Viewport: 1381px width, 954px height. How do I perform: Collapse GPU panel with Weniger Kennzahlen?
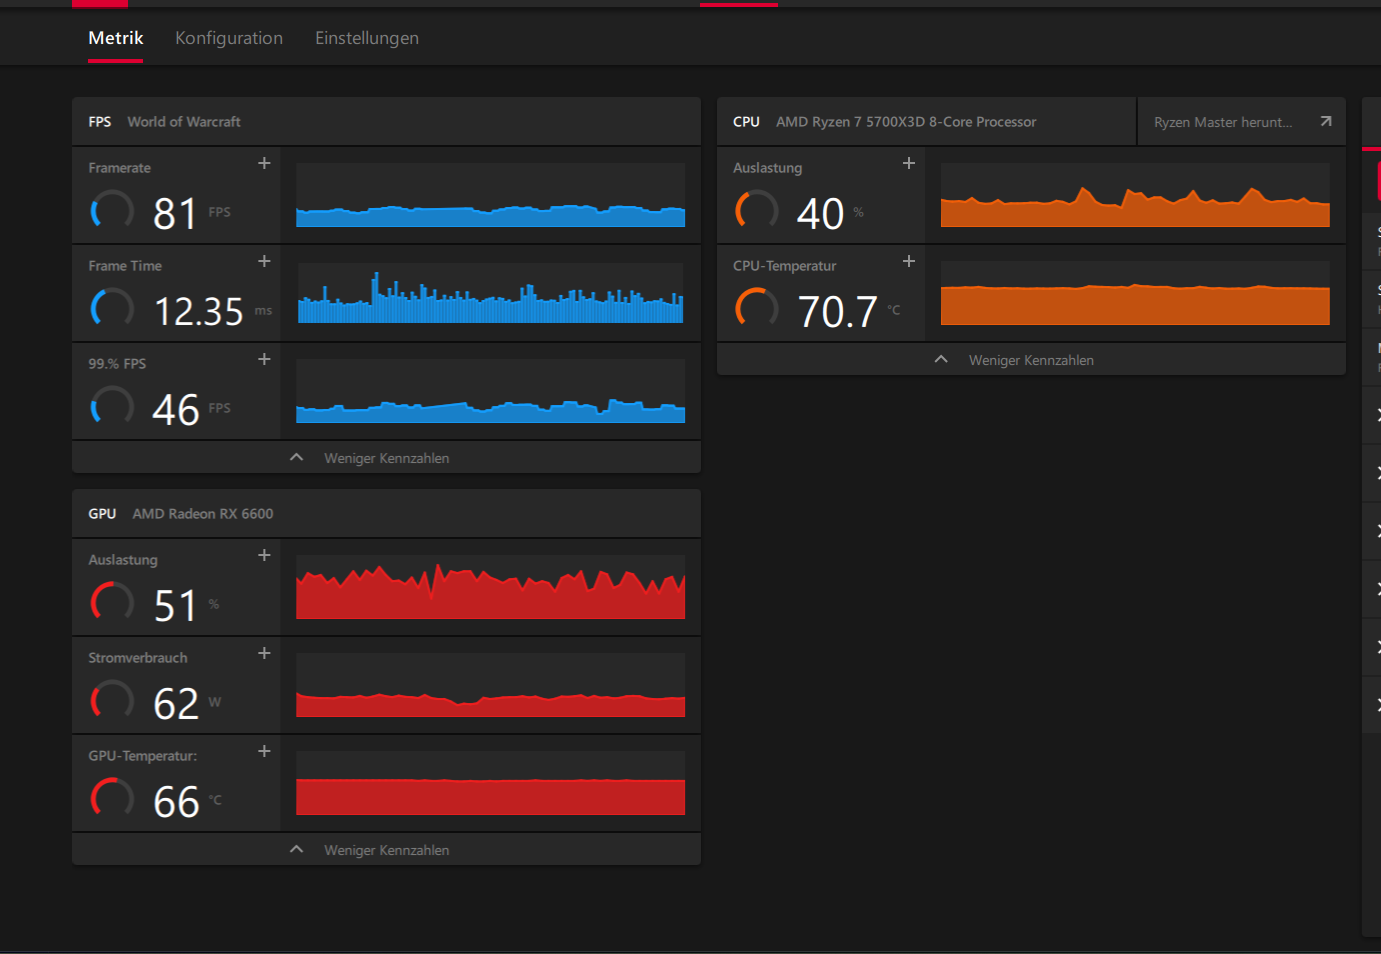pos(386,850)
